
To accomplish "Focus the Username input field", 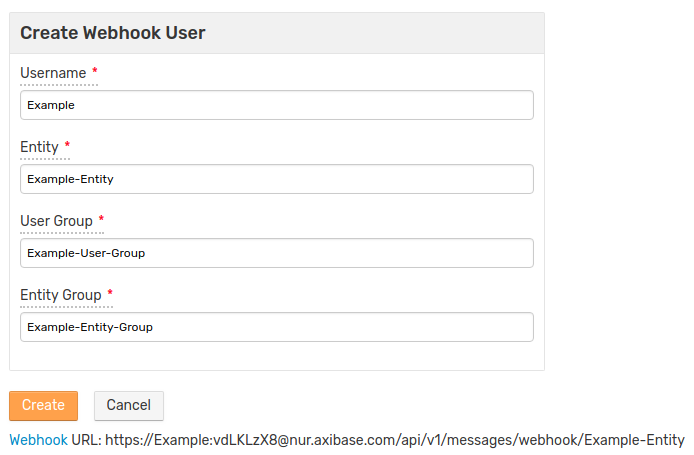I will tap(277, 105).
